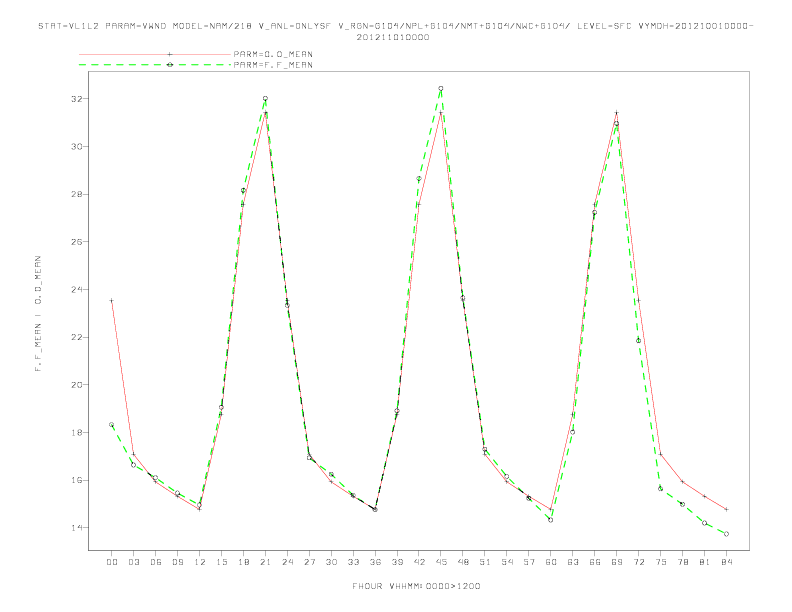Viewport: 792px width, 612px height.
Task: Click y-axis tick label 14
Action: (76, 528)
